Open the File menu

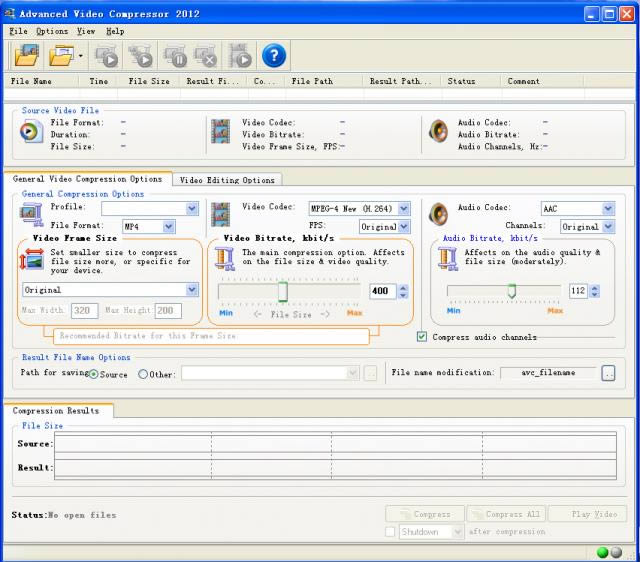(x=18, y=31)
